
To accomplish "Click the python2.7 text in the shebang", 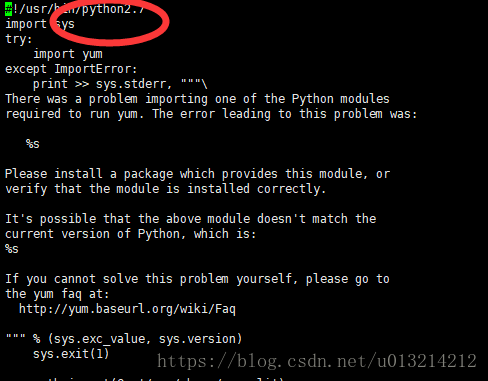I will [x=113, y=9].
